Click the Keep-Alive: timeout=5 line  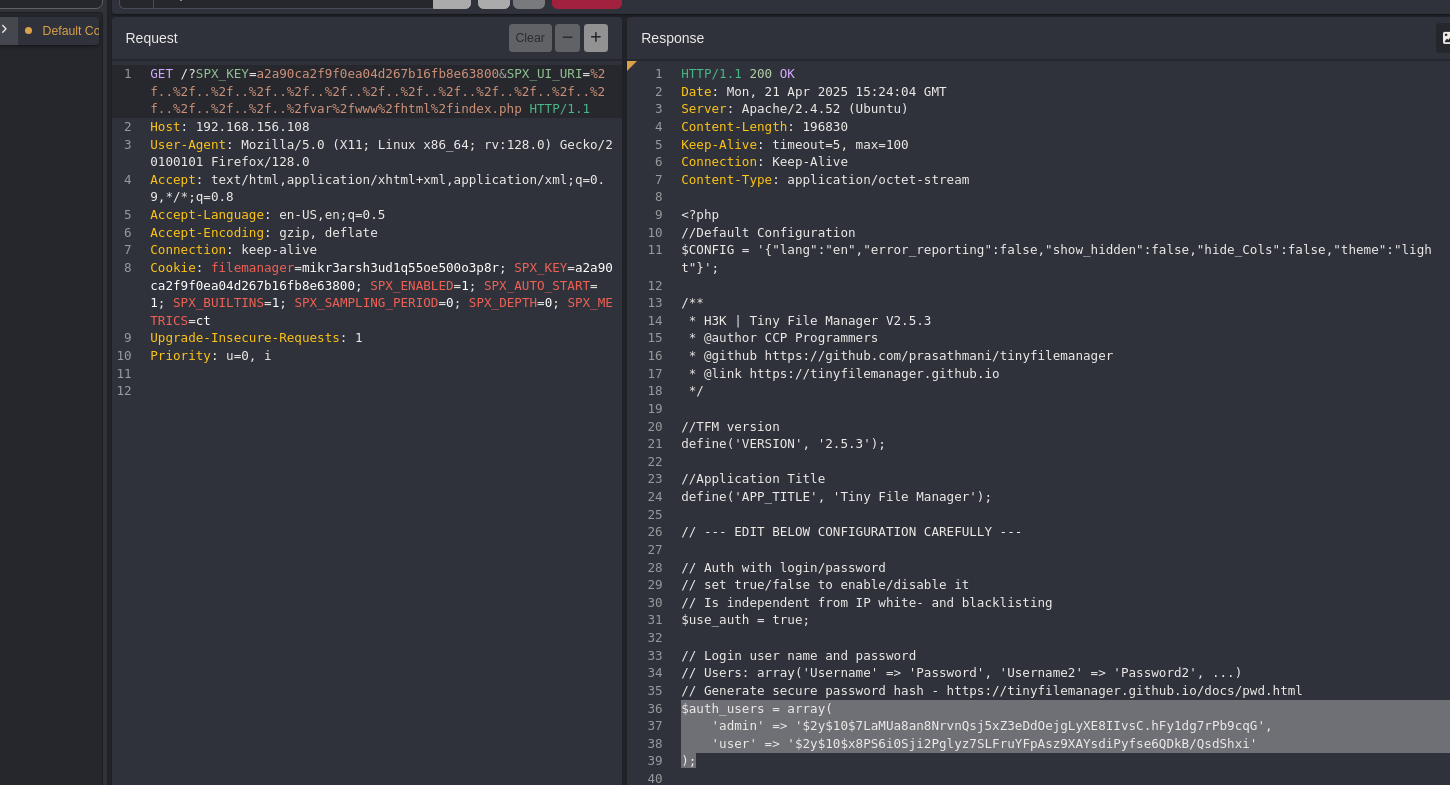tap(795, 144)
